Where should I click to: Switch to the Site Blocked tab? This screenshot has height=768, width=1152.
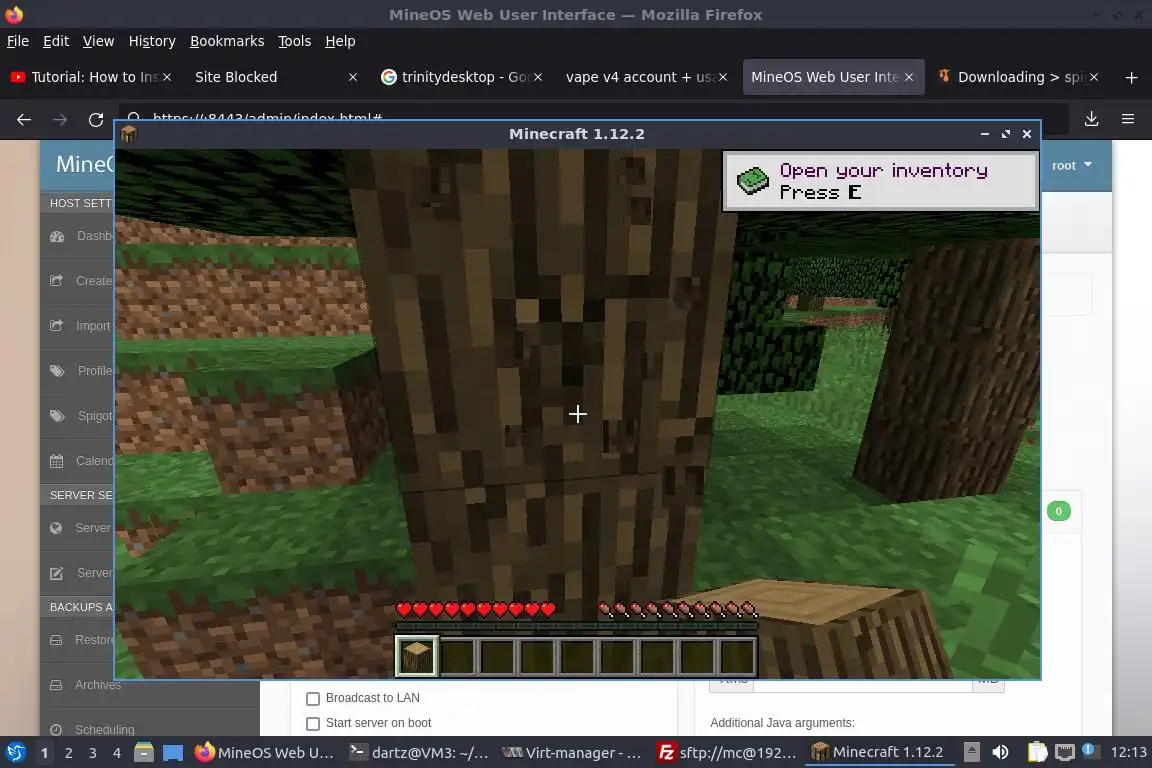(270, 77)
